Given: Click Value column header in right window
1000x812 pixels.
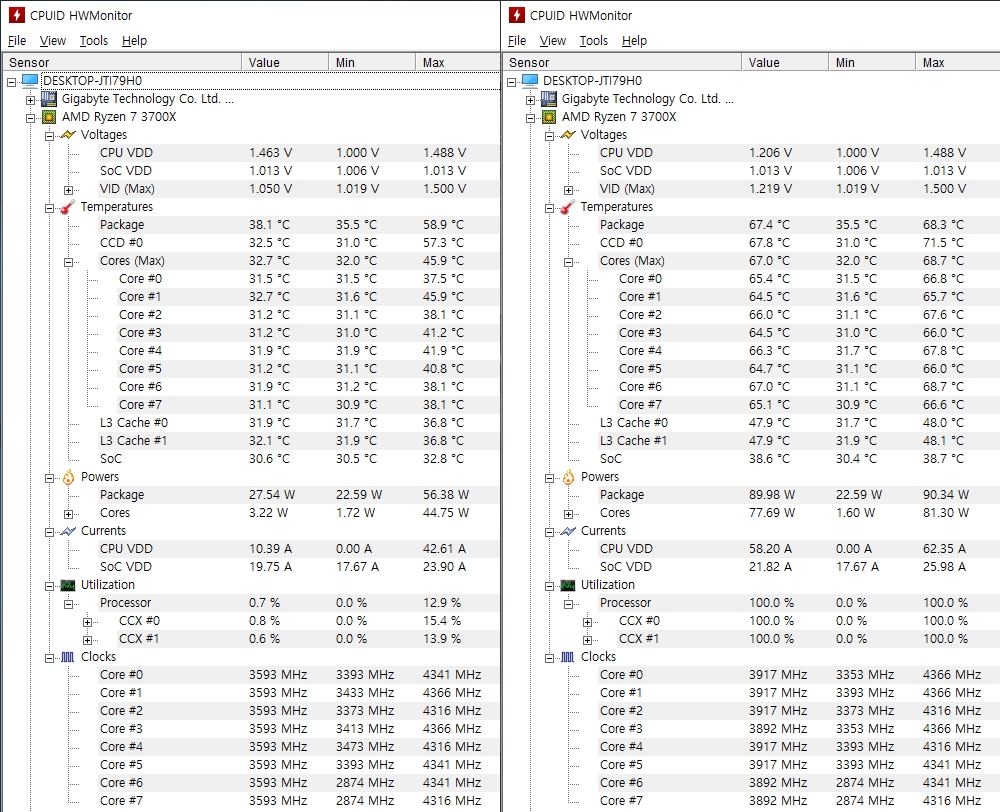Looking at the screenshot, I should (x=785, y=63).
